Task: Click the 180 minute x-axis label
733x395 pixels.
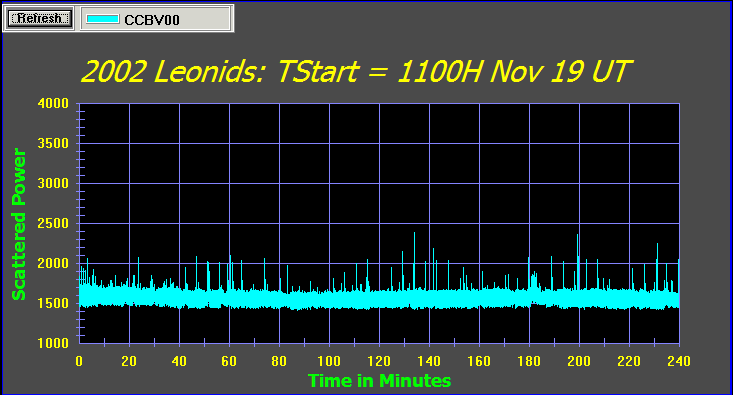Action: (x=529, y=361)
